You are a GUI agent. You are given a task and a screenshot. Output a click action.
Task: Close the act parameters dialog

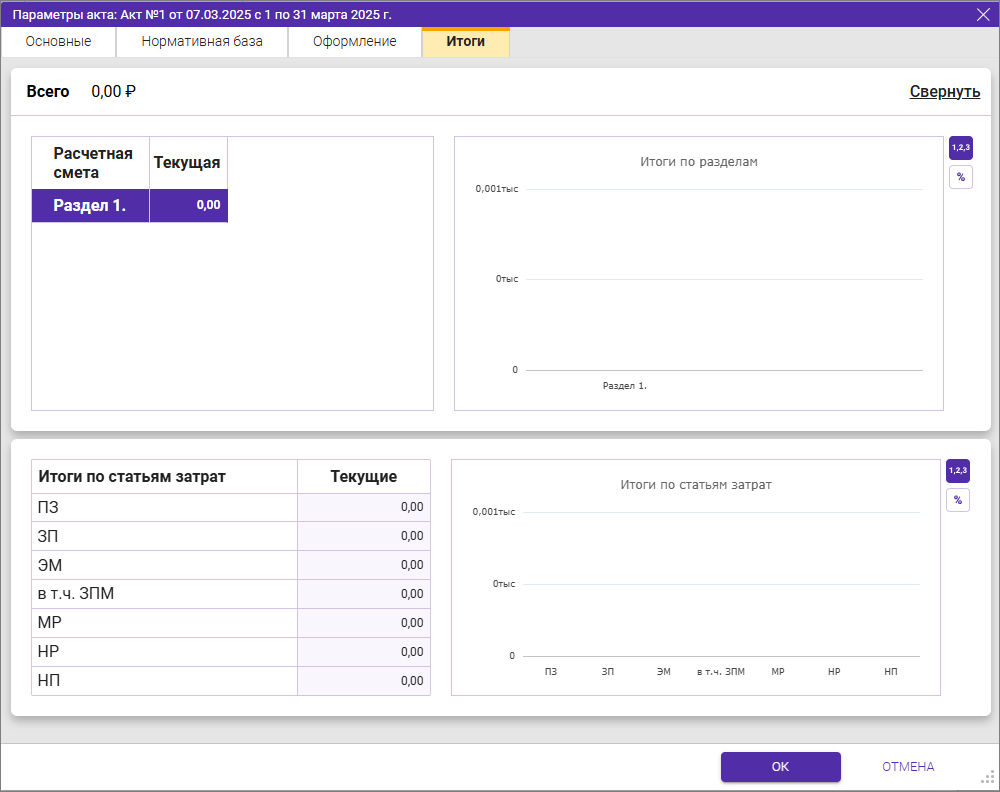(982, 14)
